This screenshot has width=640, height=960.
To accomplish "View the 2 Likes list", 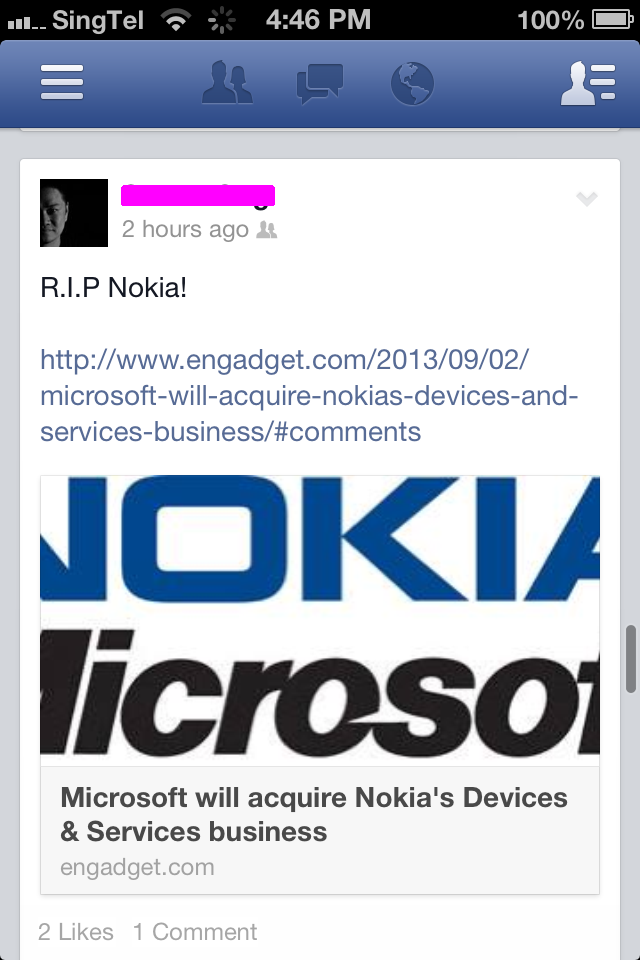I will 76,932.
